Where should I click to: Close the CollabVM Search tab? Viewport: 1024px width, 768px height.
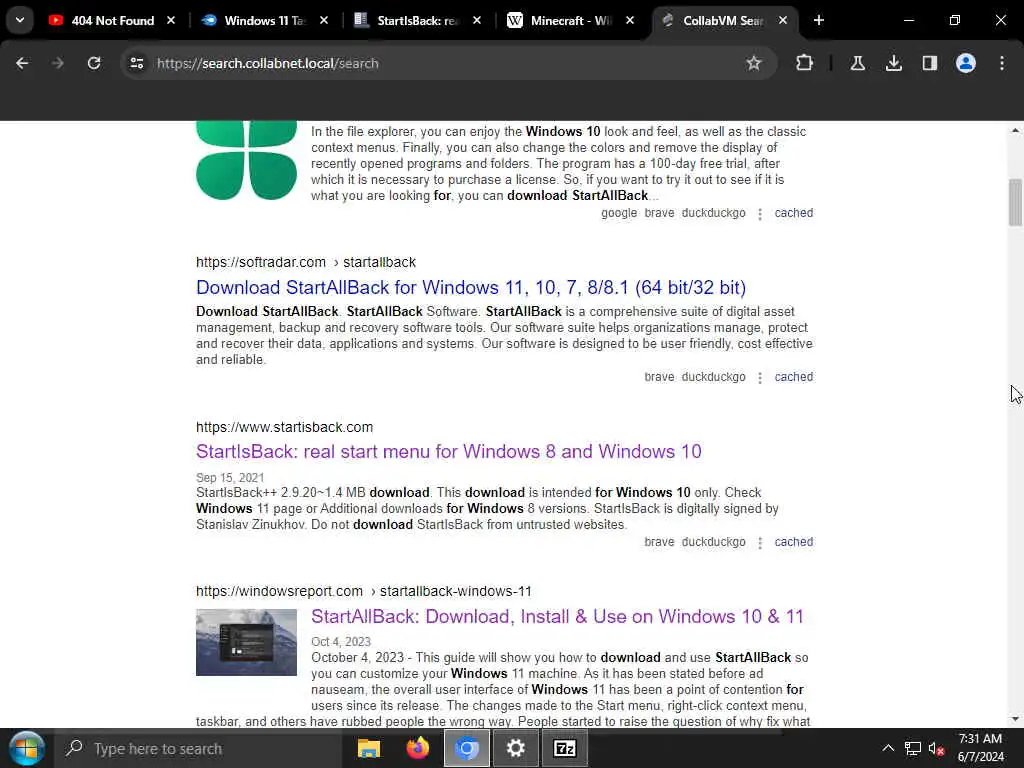(x=782, y=20)
